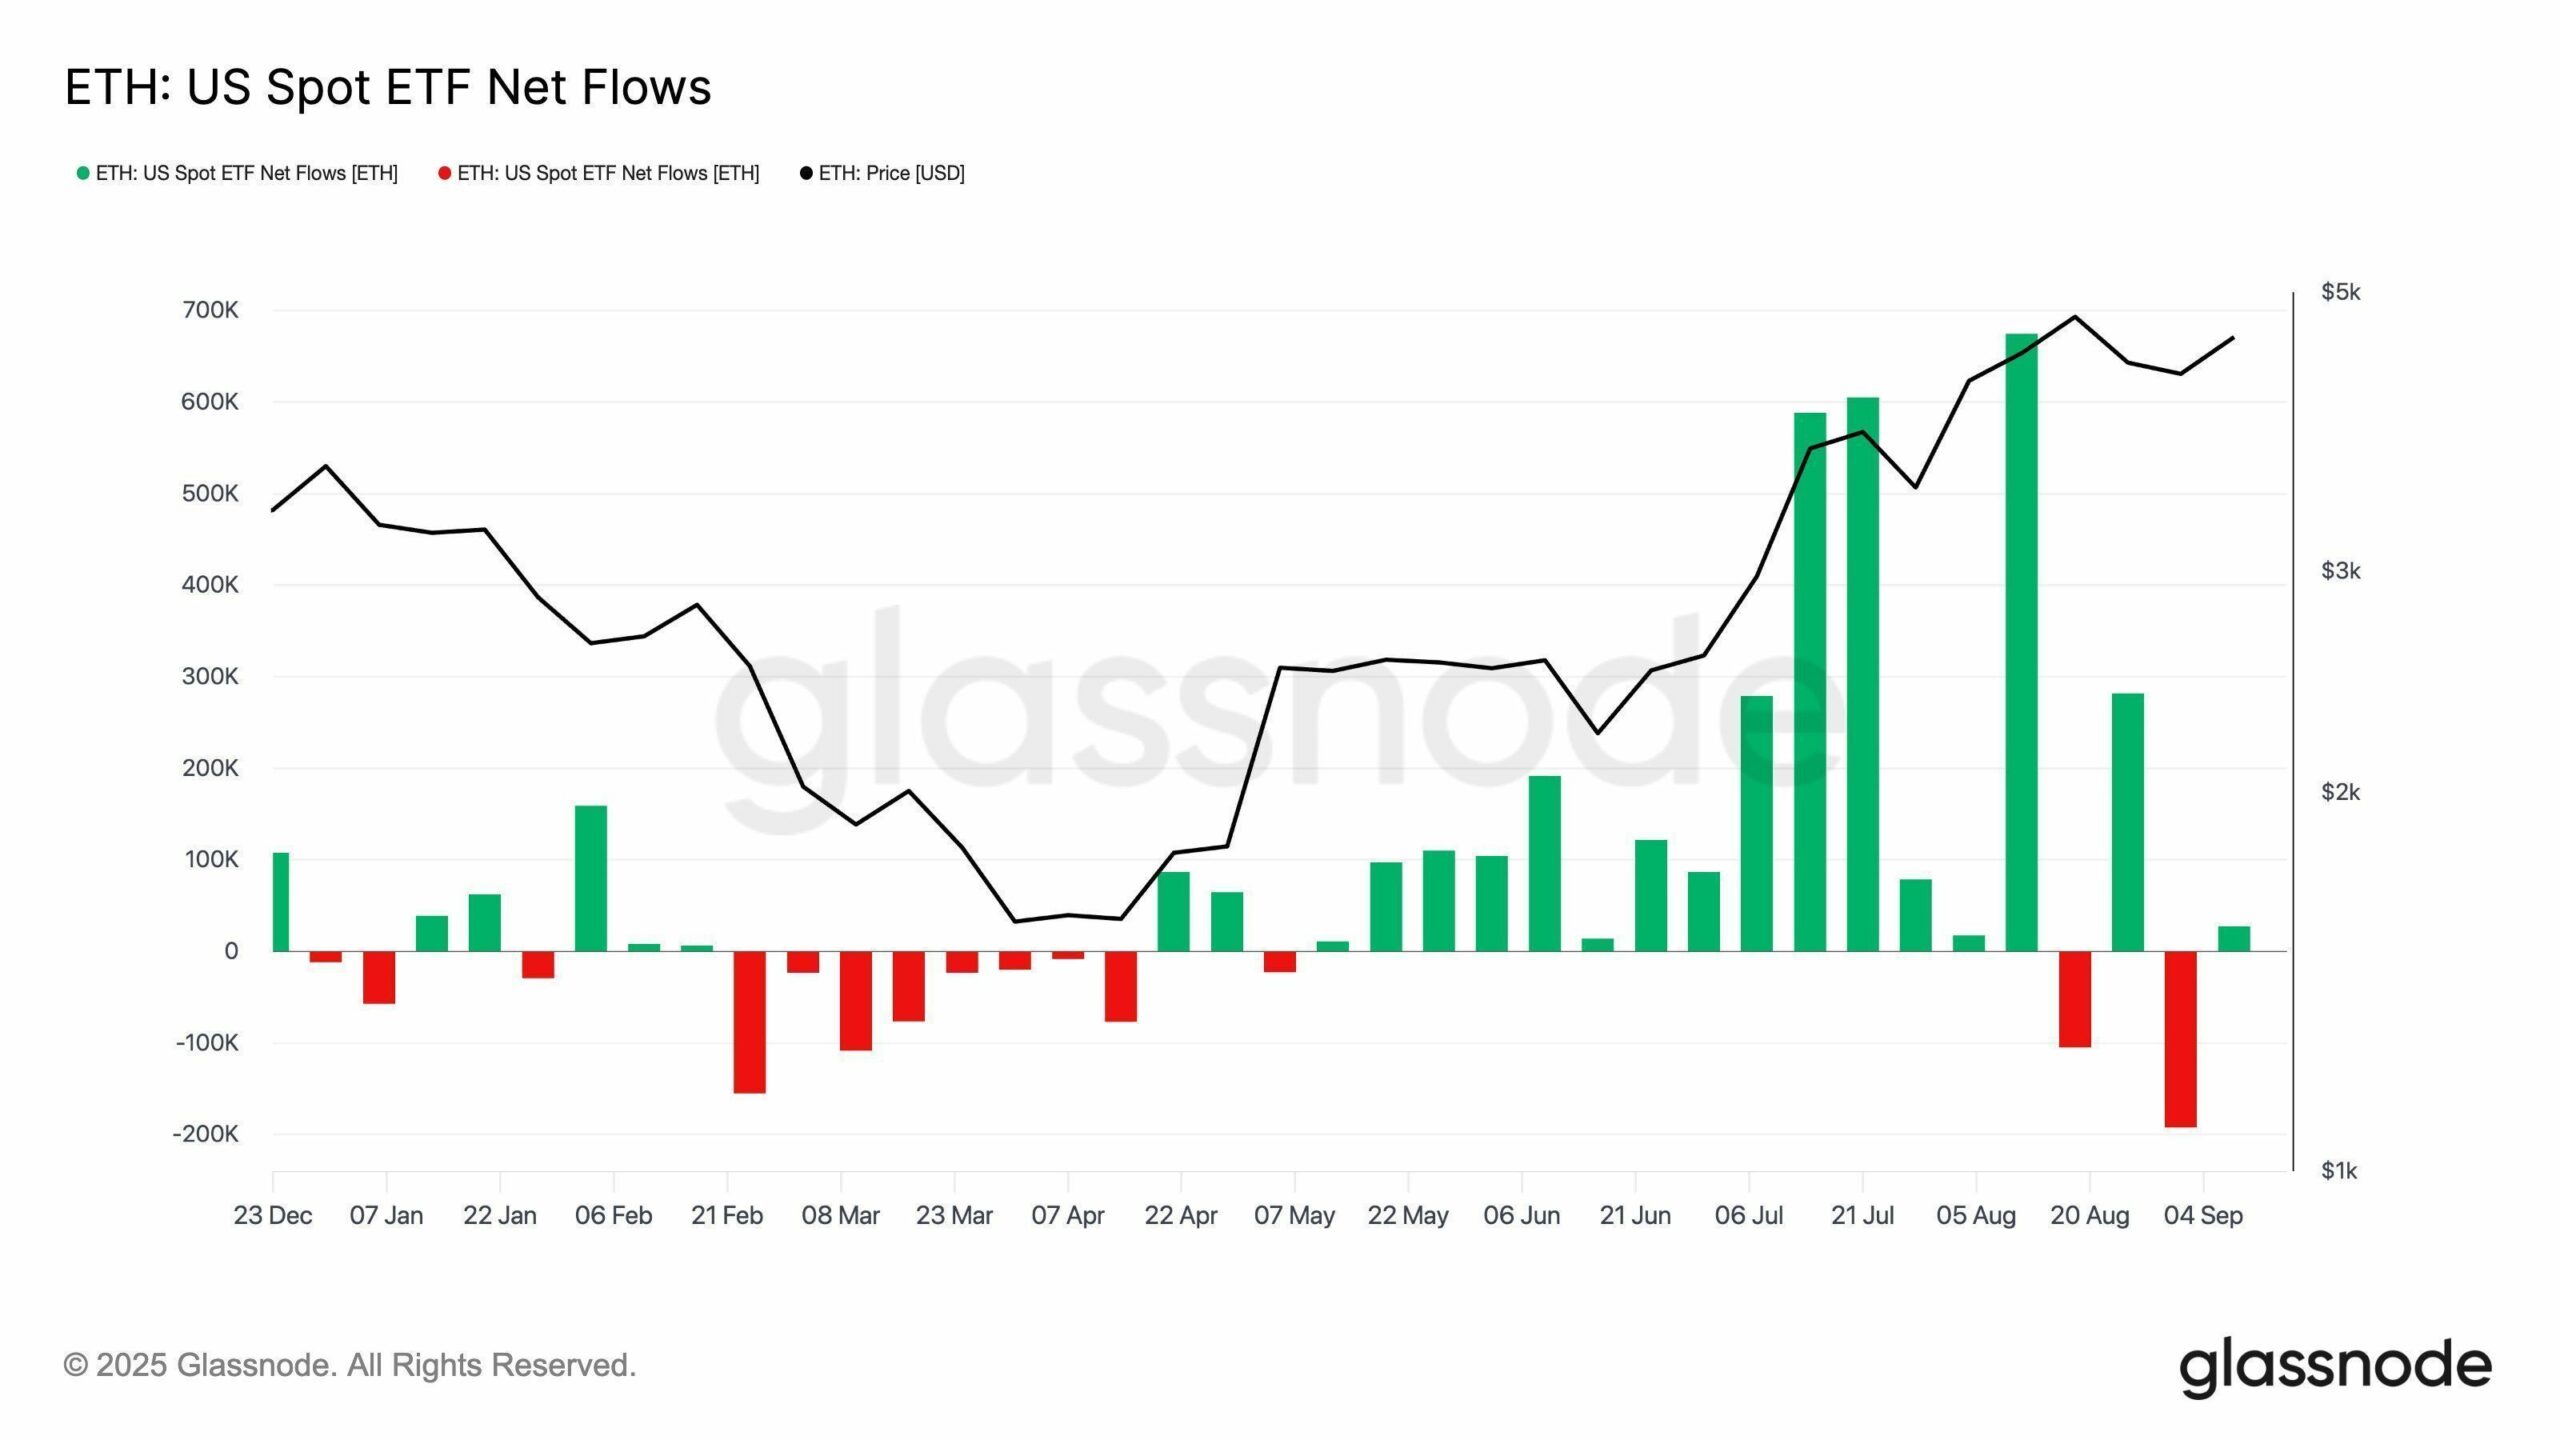
Task: Click the tallest green inflow bar
Action: (2021, 640)
